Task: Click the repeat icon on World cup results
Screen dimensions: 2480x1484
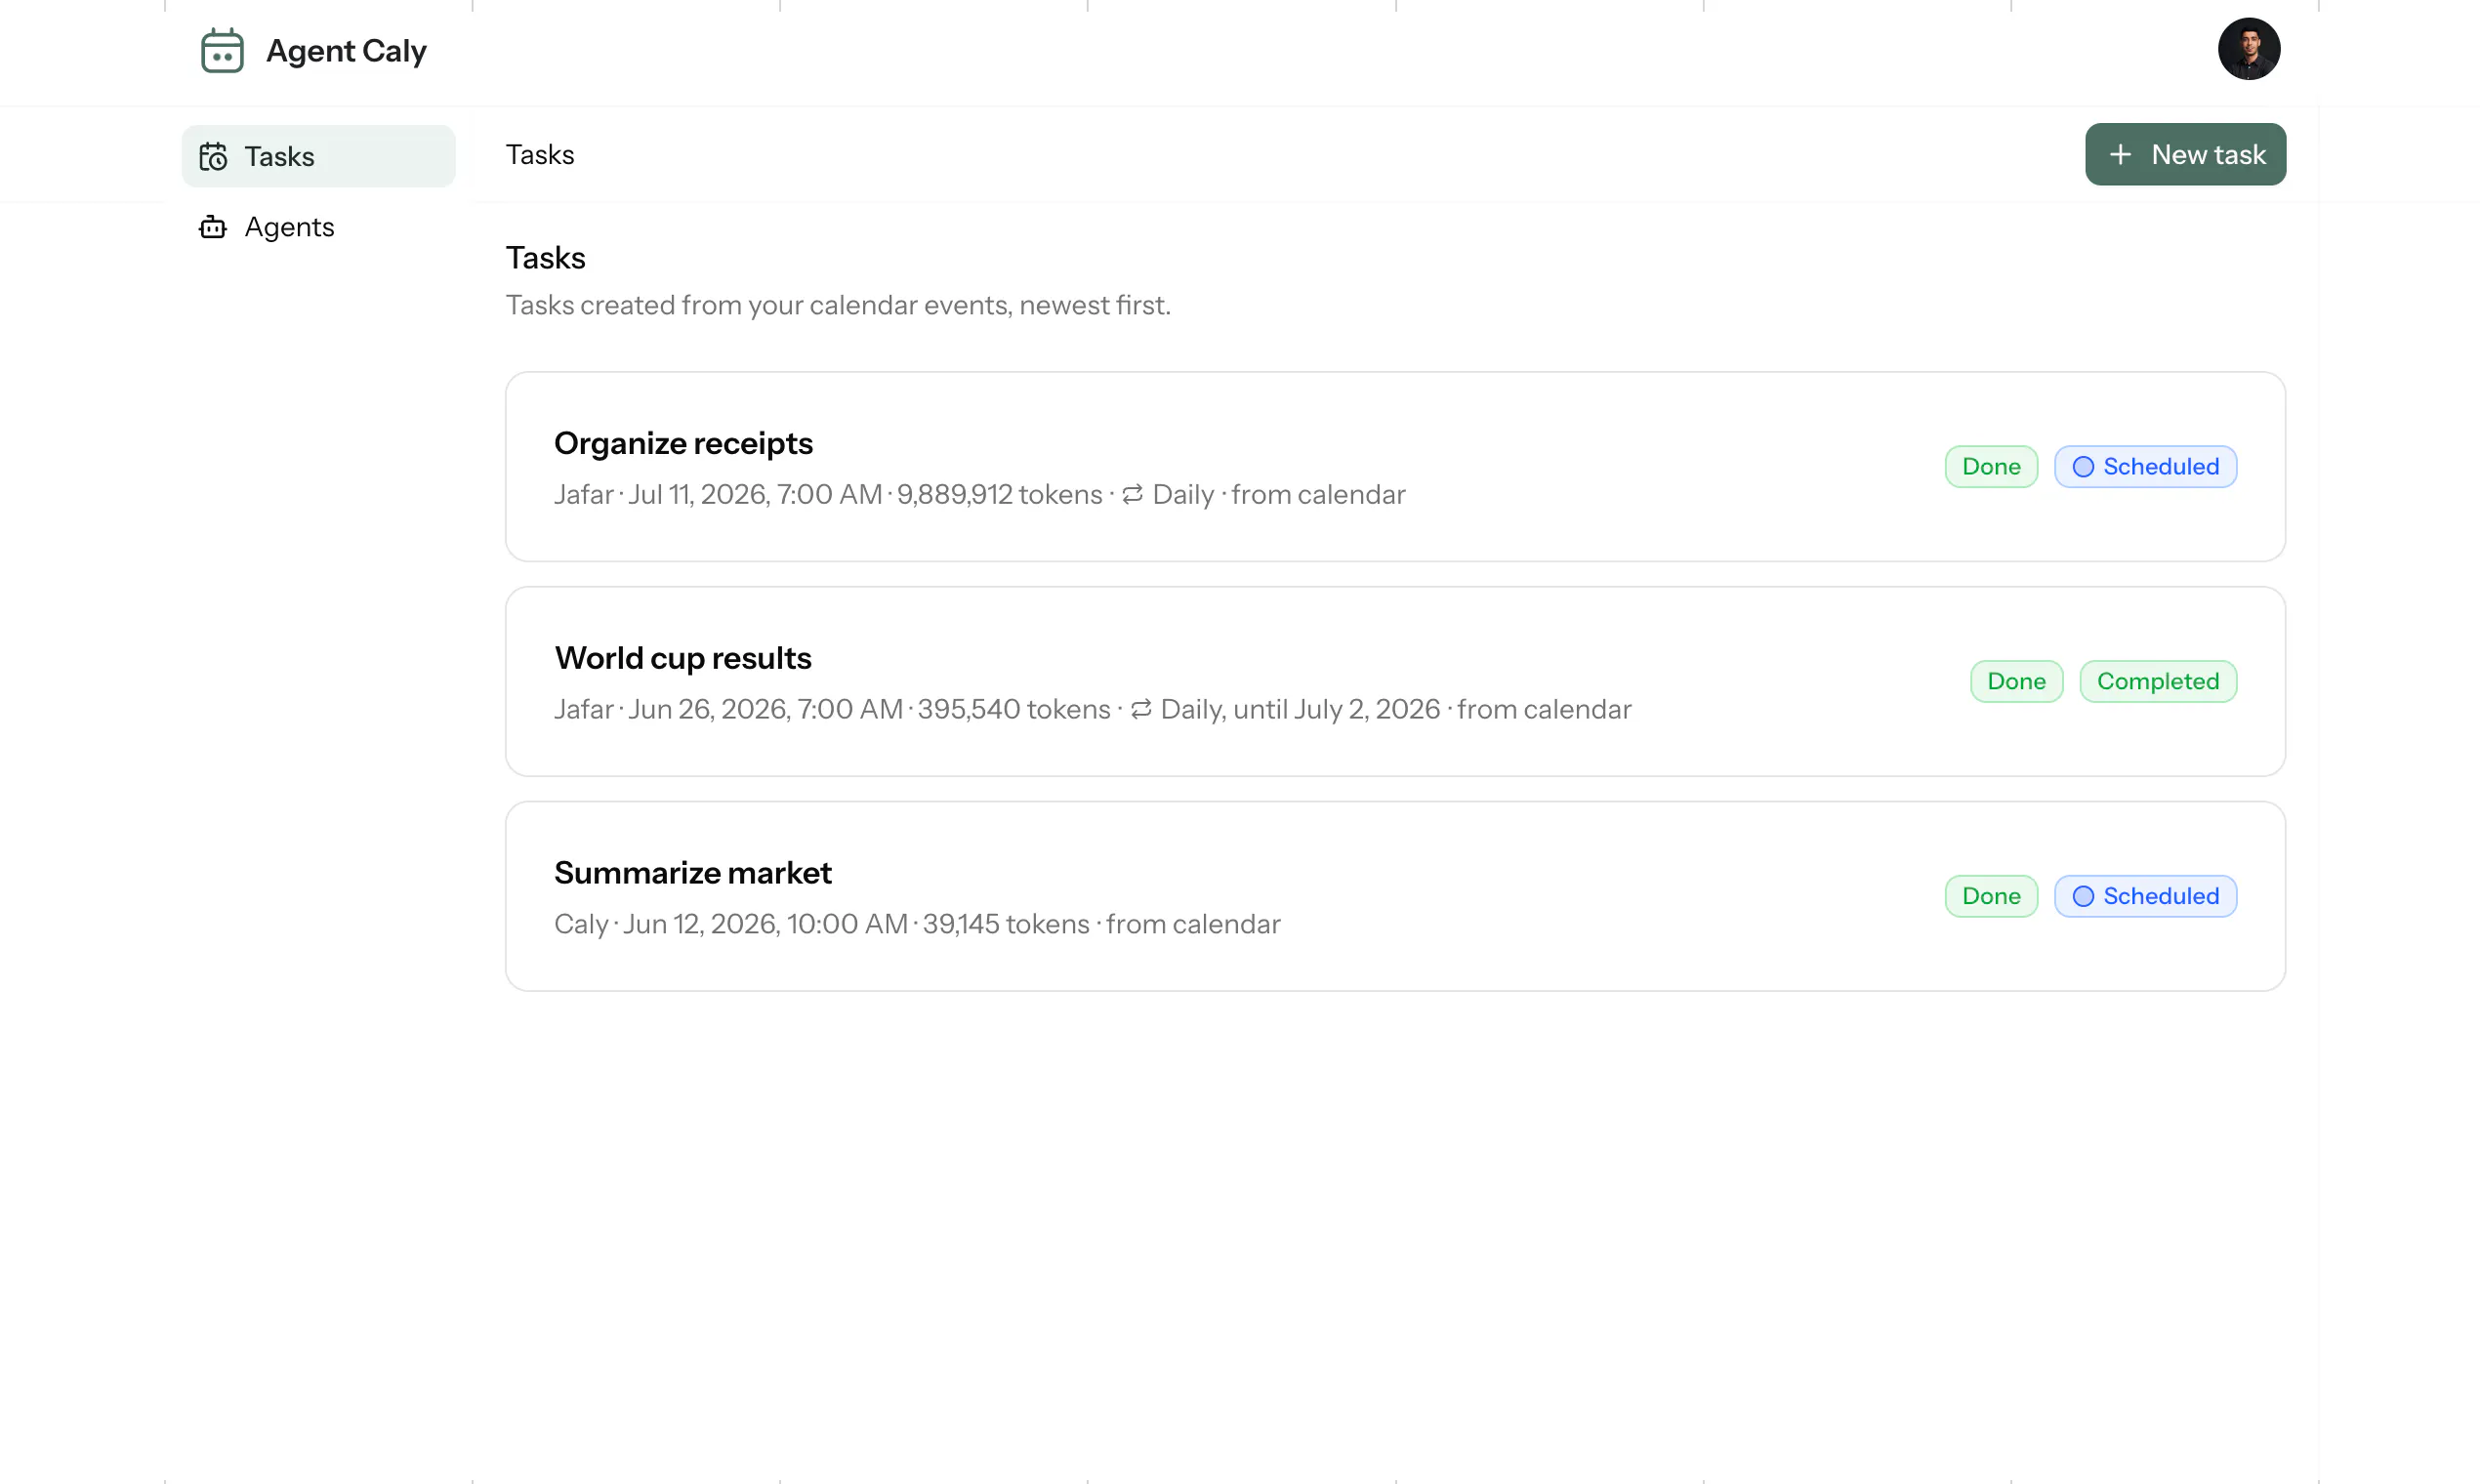Action: pos(1140,709)
